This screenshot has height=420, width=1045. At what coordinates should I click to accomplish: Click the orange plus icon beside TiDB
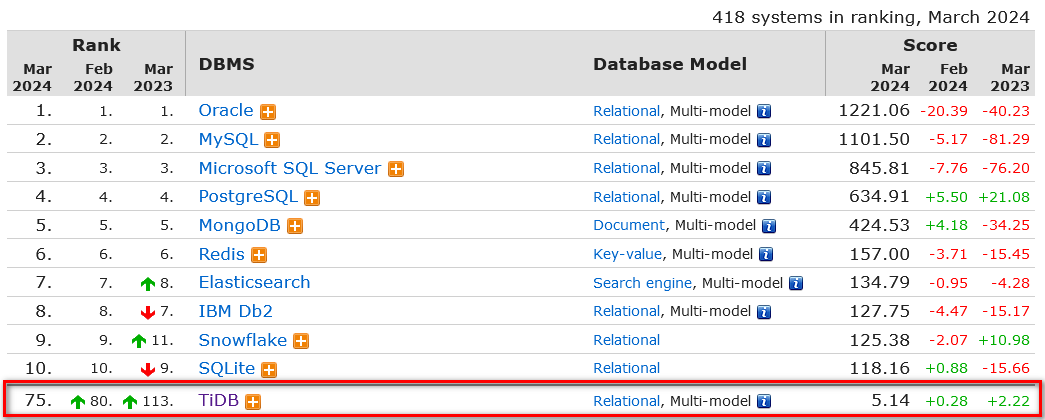coord(254,402)
